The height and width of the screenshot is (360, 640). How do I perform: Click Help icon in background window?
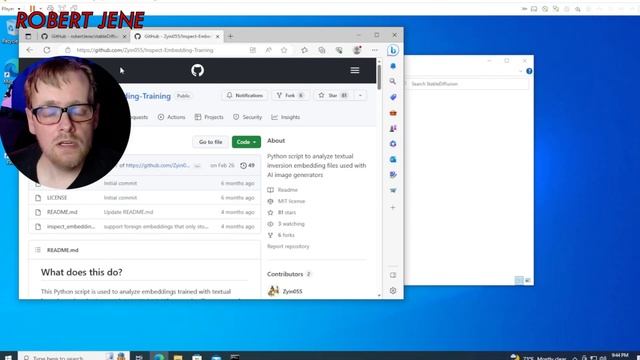(x=529, y=71)
